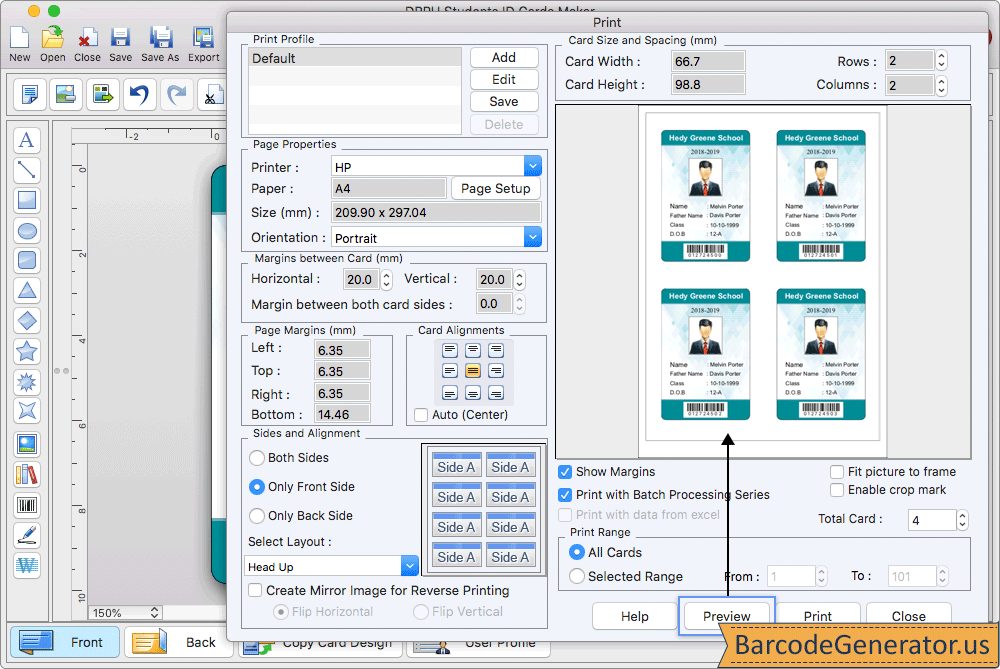Click the Undo arrow icon

[139, 94]
